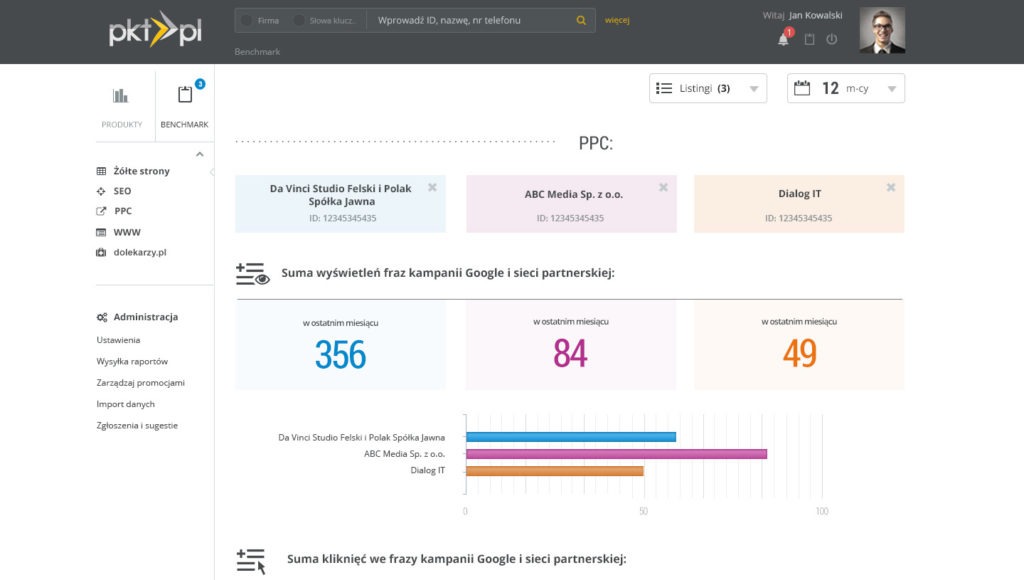Collapse the sidebar menu chevron

(200, 154)
